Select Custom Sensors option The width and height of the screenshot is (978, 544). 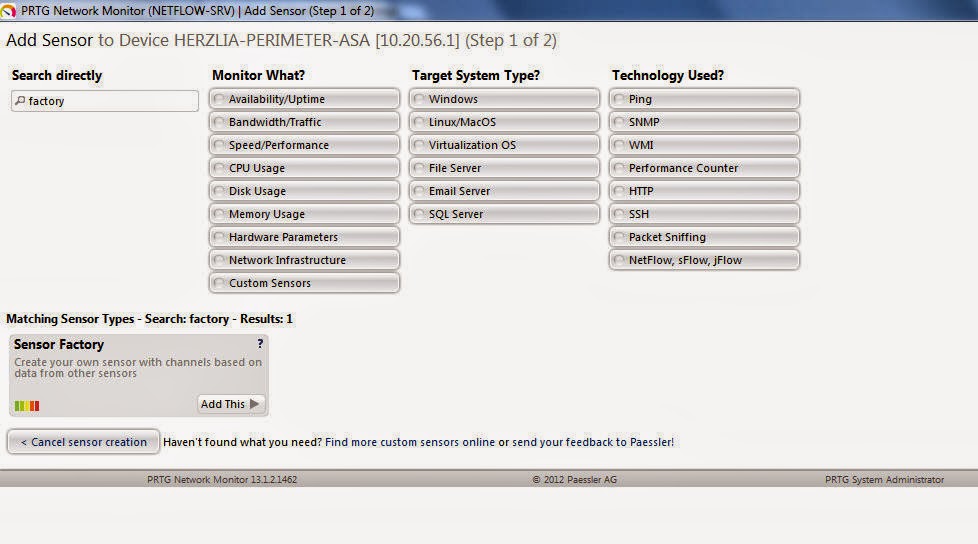pyautogui.click(x=304, y=283)
